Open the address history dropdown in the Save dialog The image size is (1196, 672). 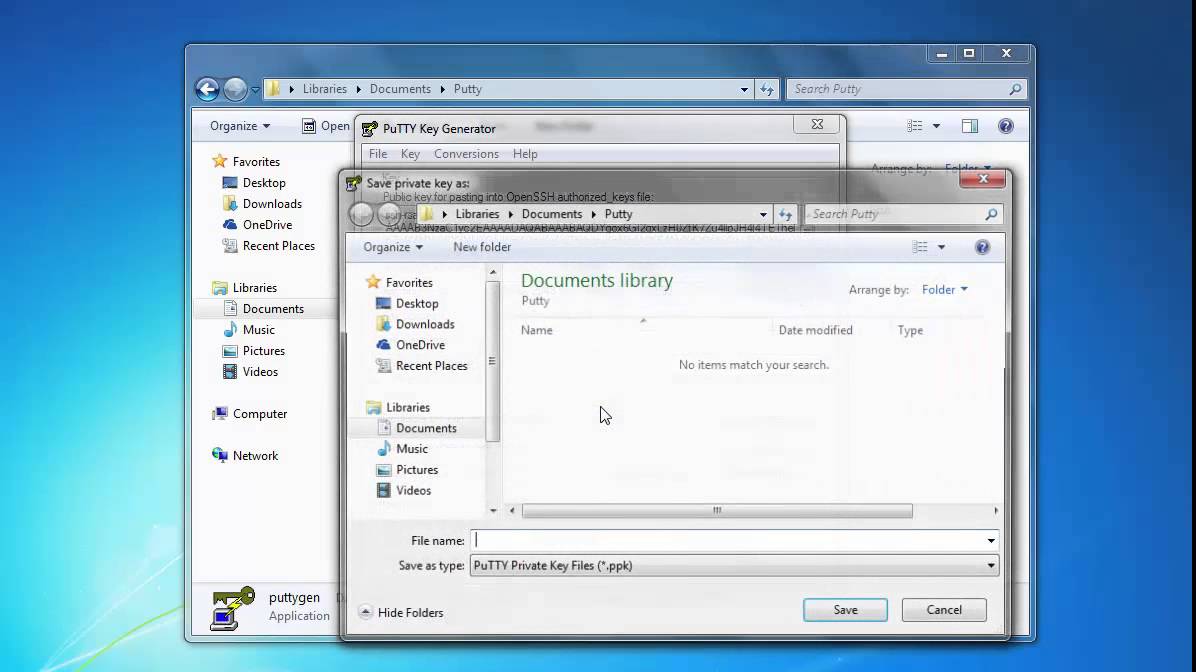763,214
